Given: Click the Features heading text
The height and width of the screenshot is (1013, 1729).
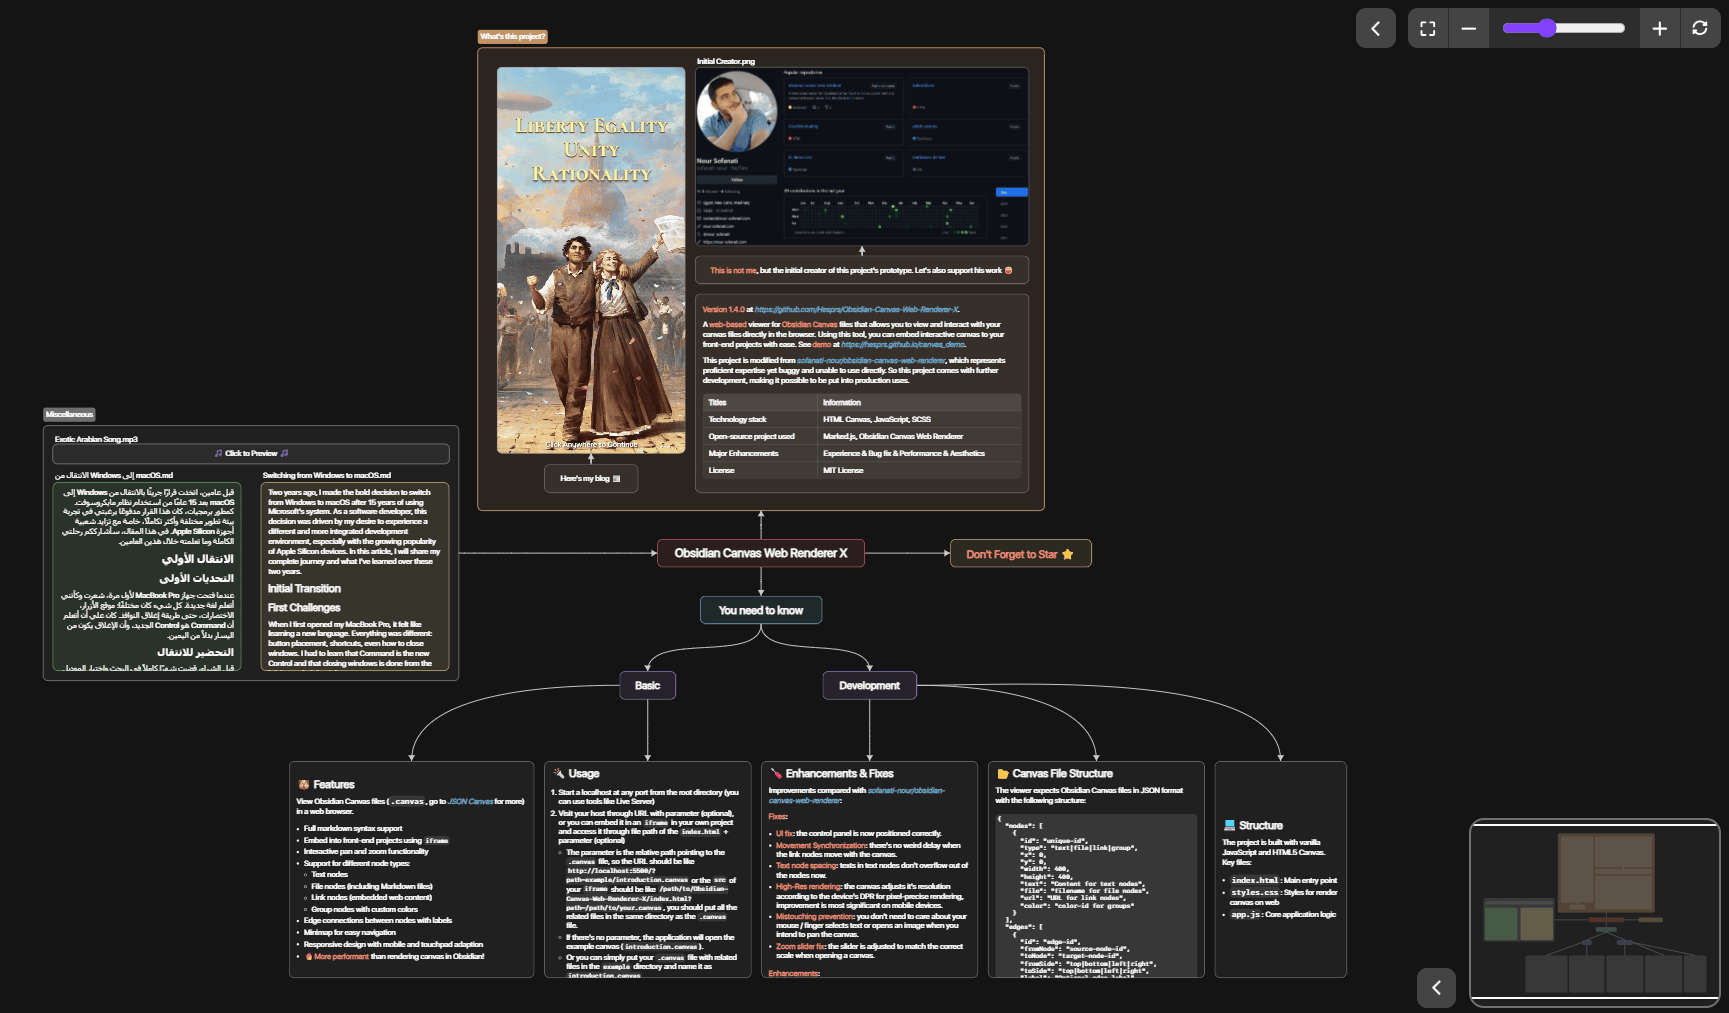Looking at the screenshot, I should click(x=334, y=785).
